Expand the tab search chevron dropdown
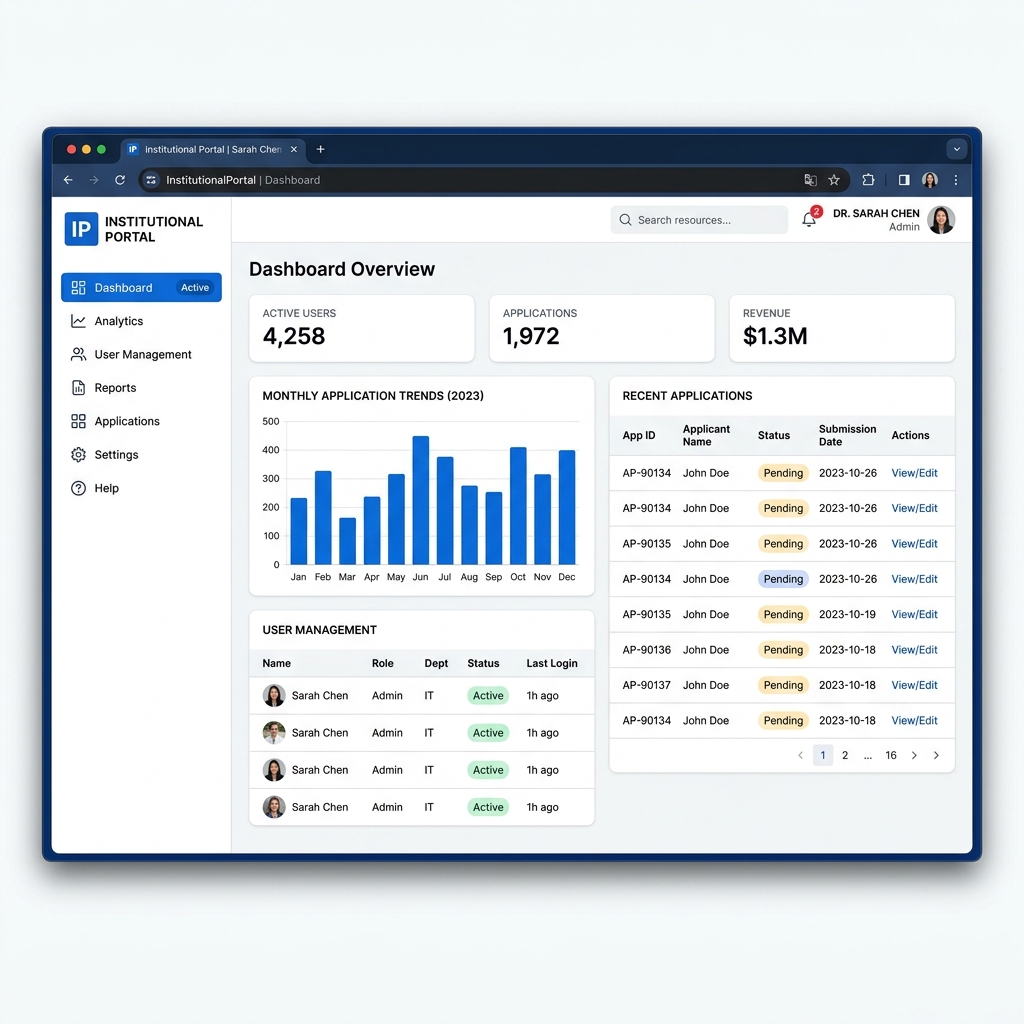 pyautogui.click(x=956, y=149)
